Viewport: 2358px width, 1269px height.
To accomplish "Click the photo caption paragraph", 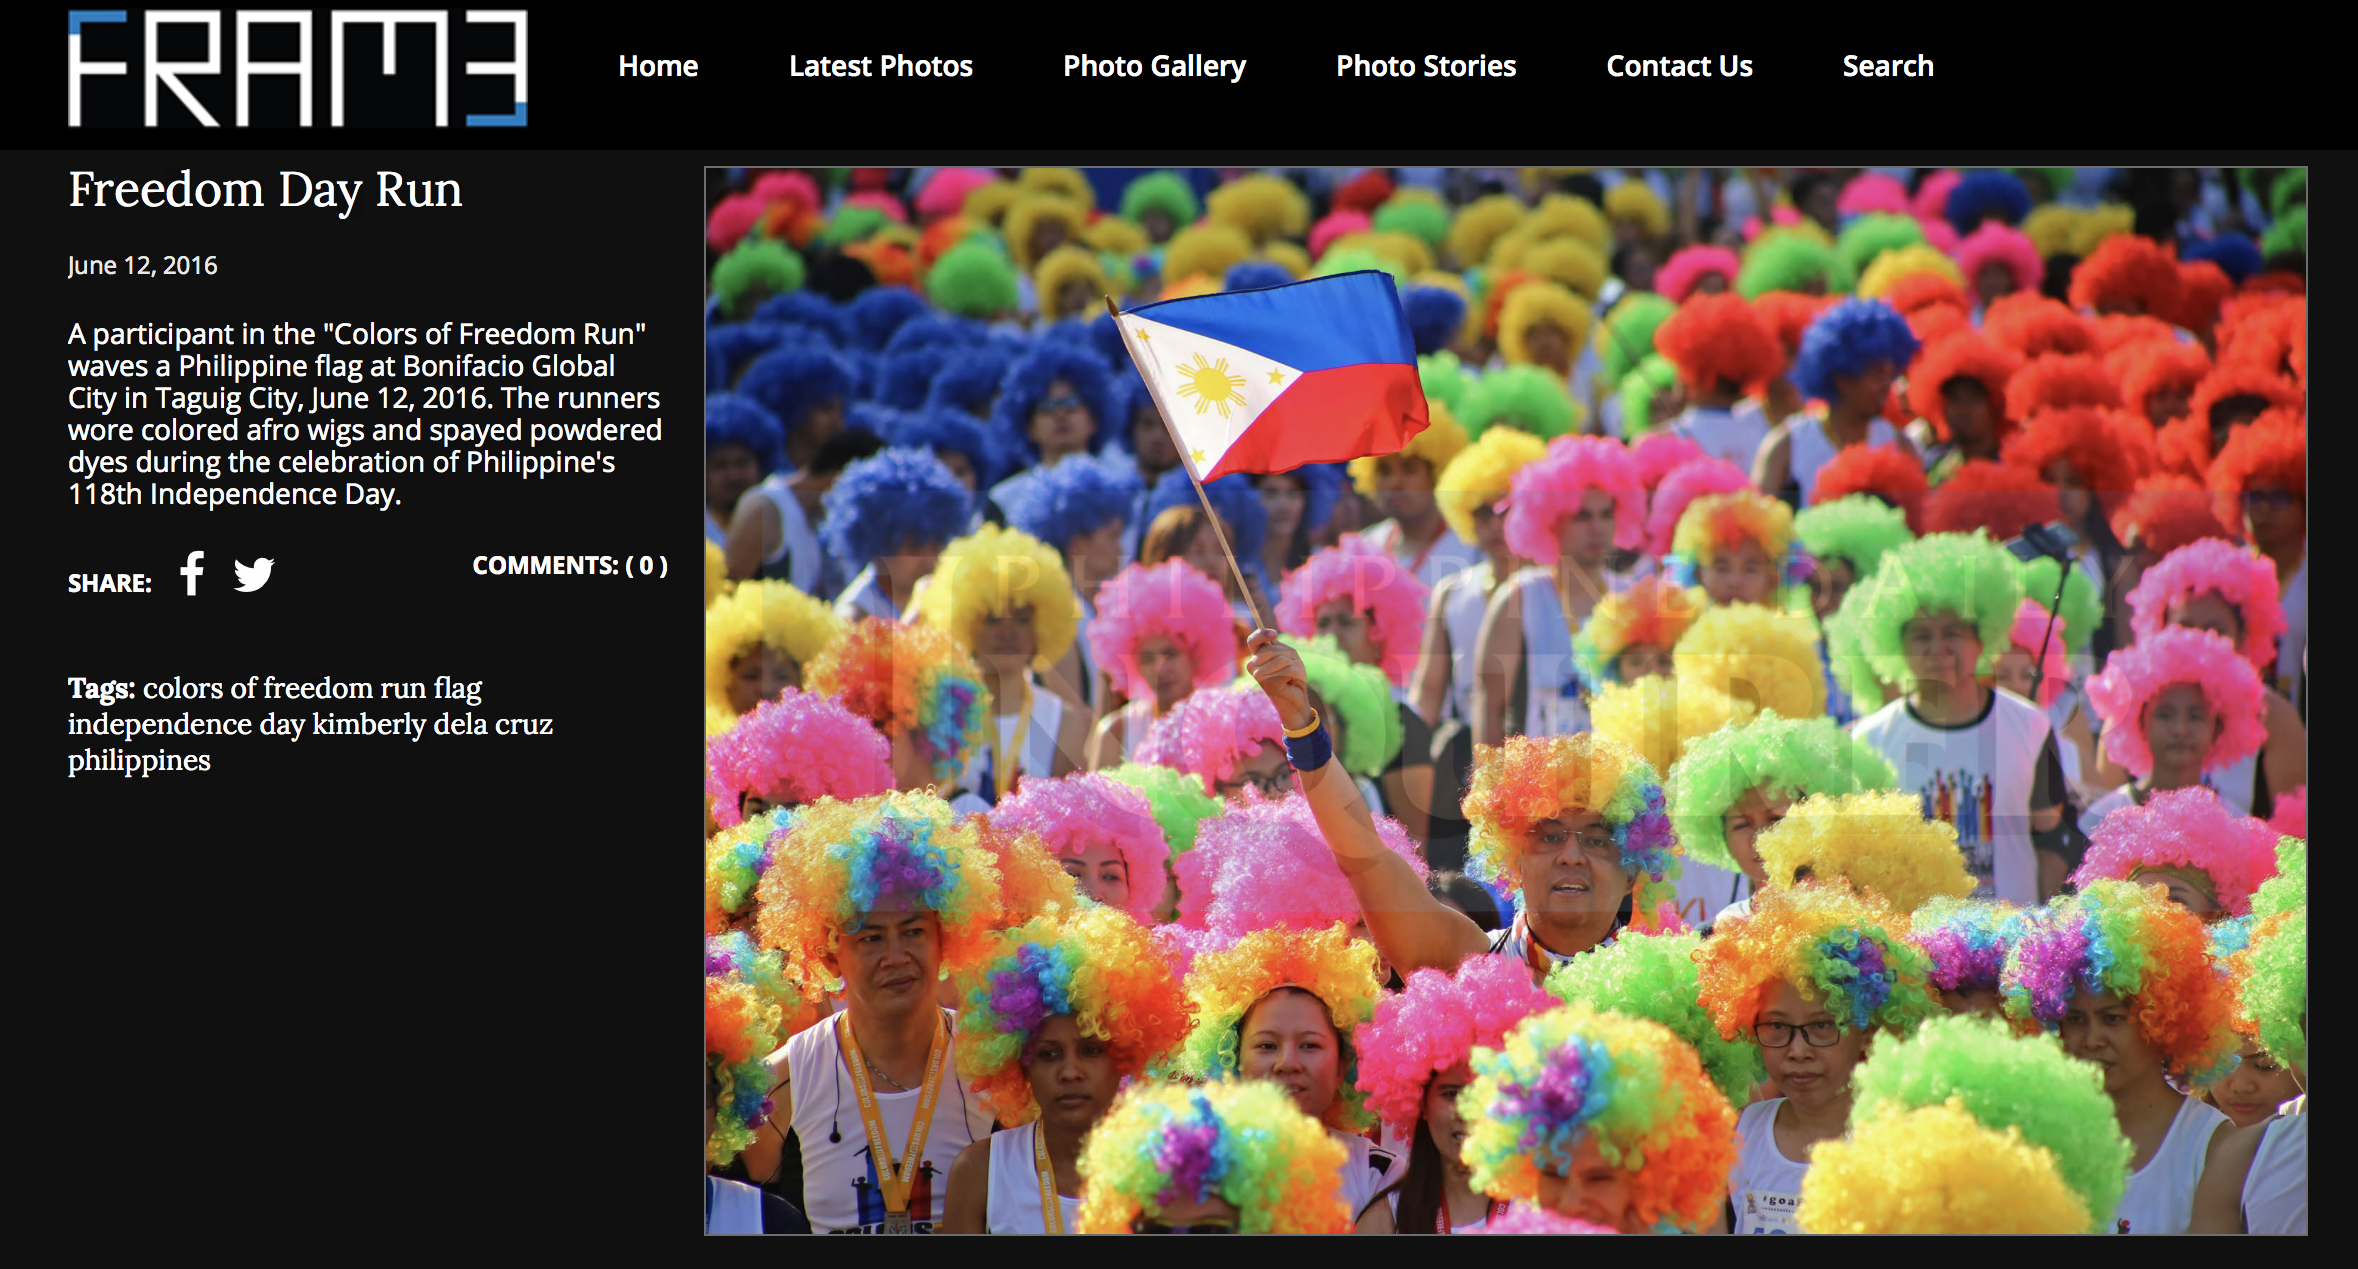I will pos(365,414).
